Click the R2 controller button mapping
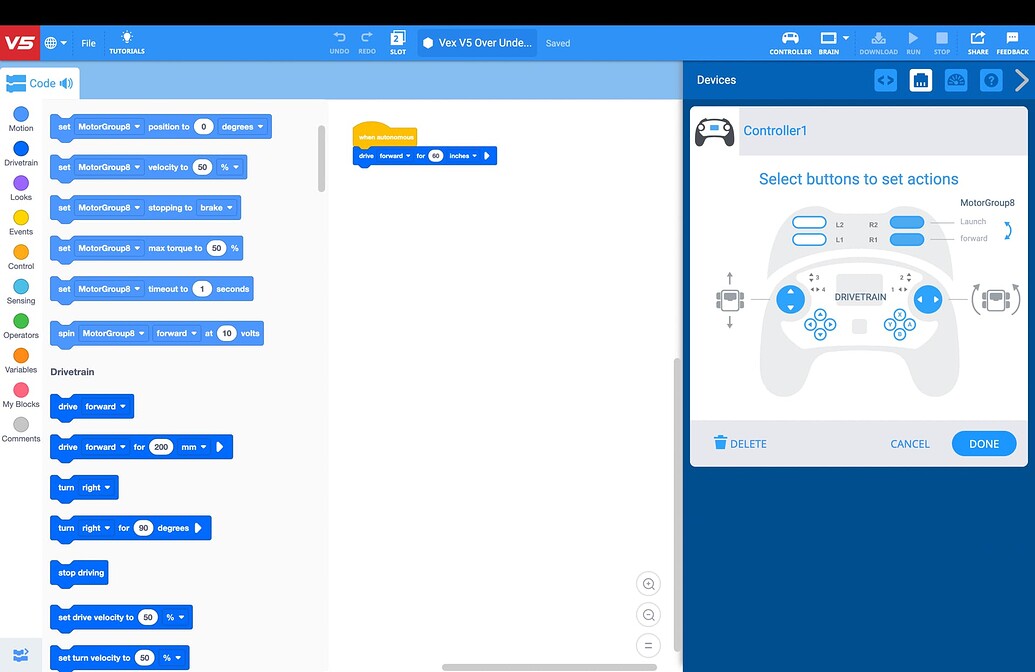This screenshot has height=672, width=1035. 907,221
